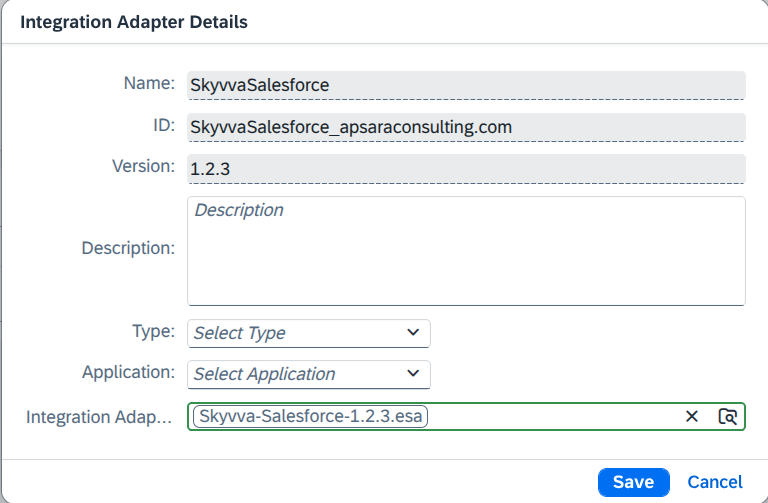Click the Description: field label

[128, 248]
